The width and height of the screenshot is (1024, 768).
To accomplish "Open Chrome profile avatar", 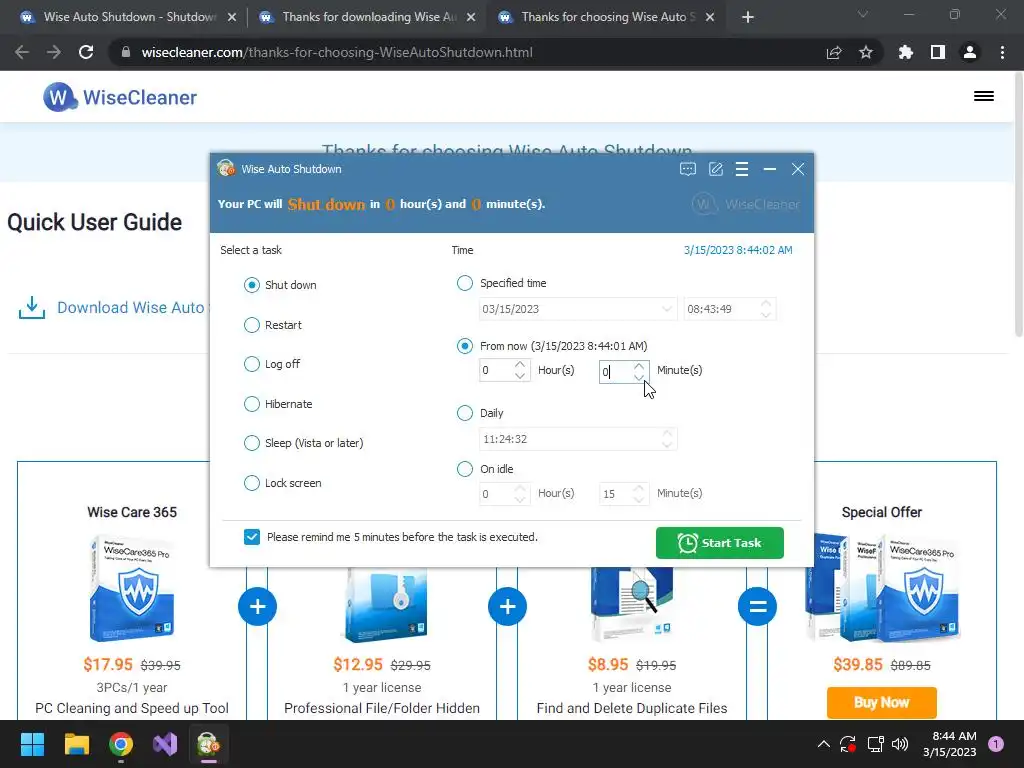I will [x=970, y=52].
